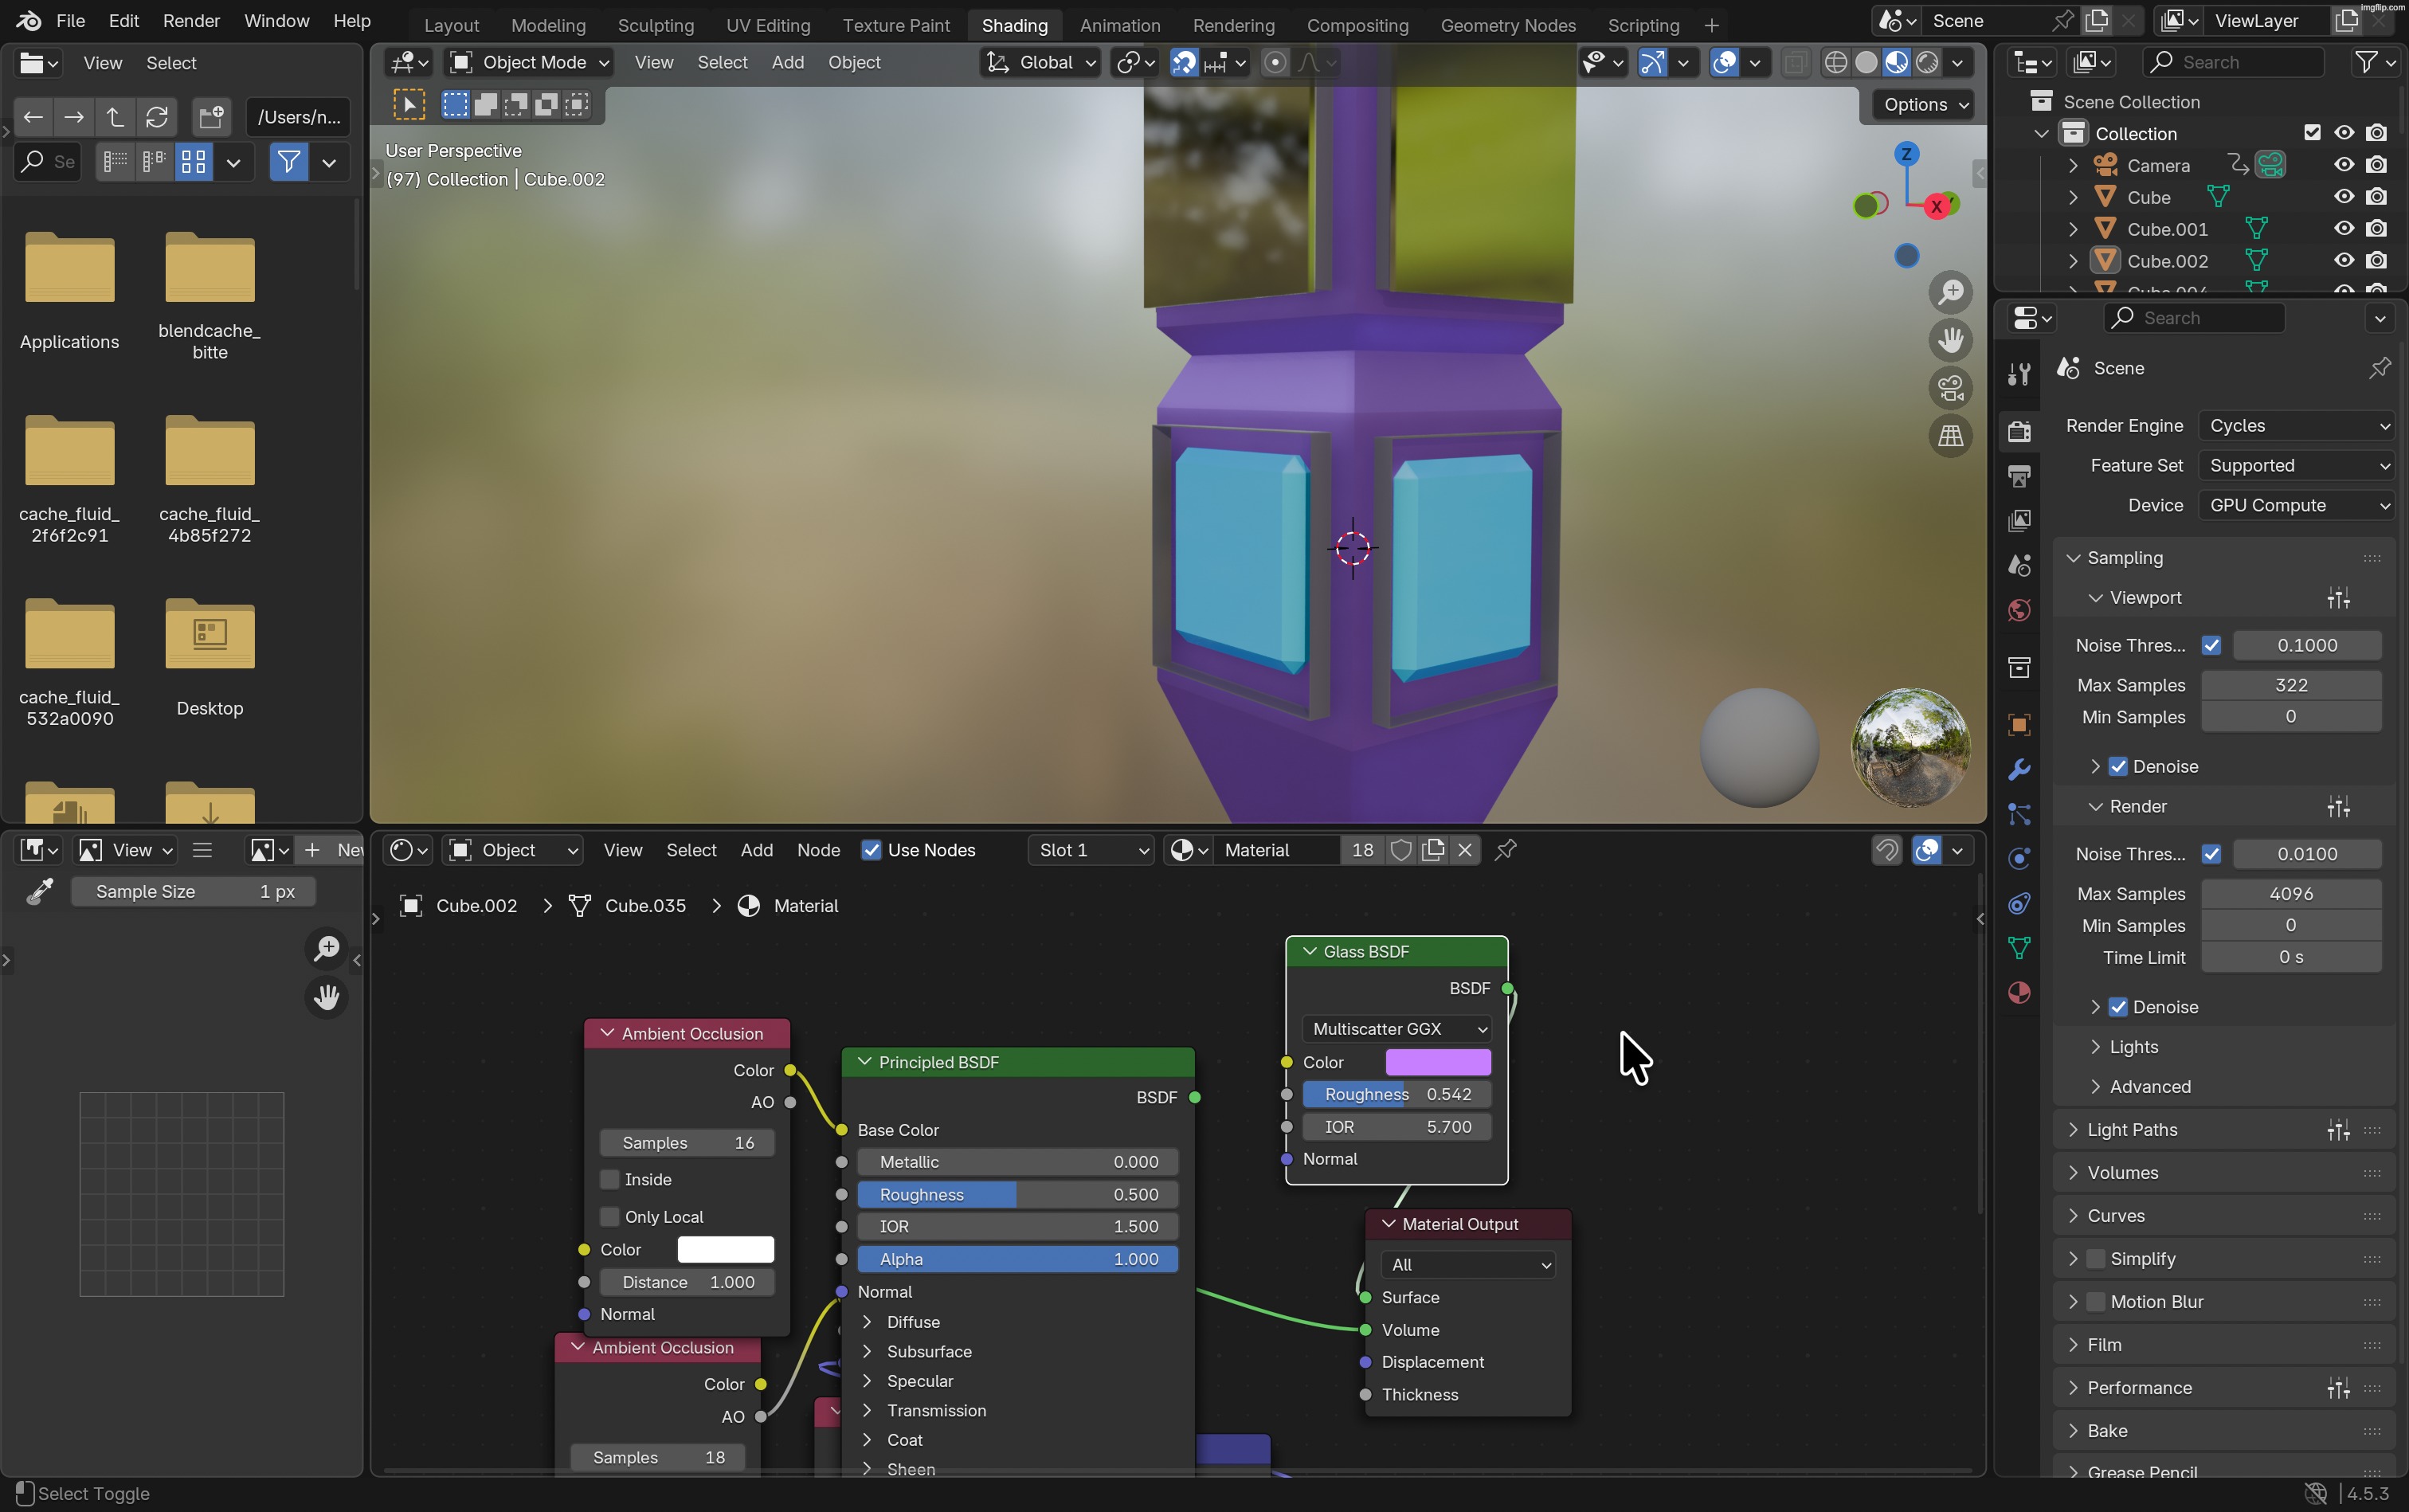Toggle camera view icon in viewport

point(1950,388)
